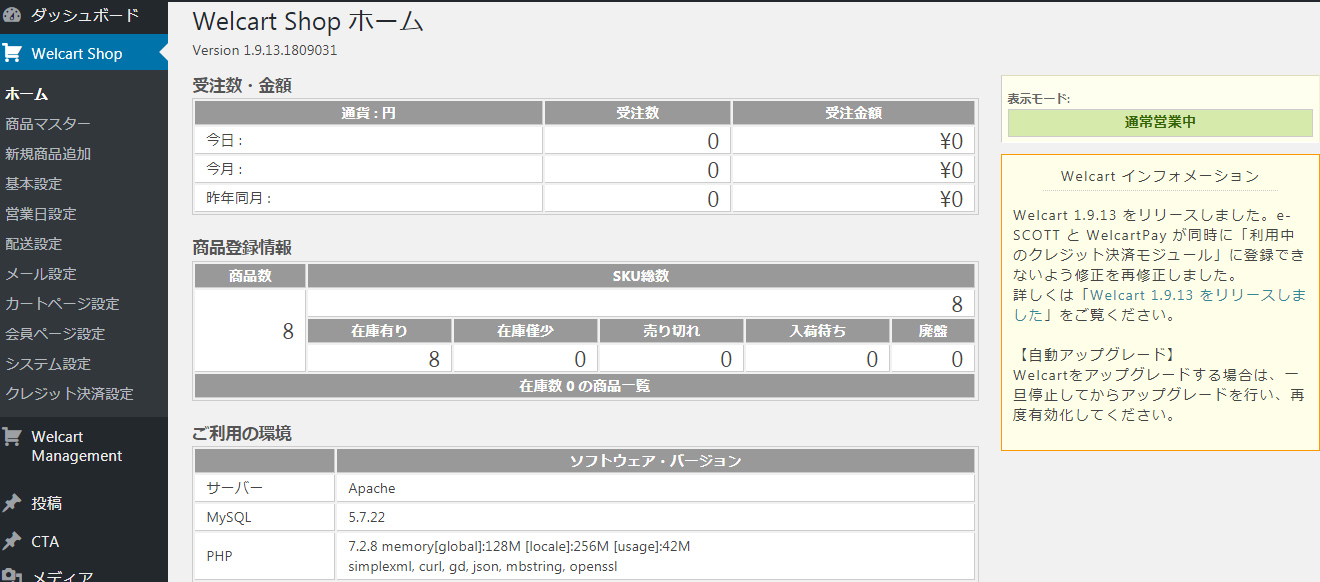Select ホーム in the Welcart Shop submenu
Image resolution: width=1320 pixels, height=582 pixels.
pos(27,94)
